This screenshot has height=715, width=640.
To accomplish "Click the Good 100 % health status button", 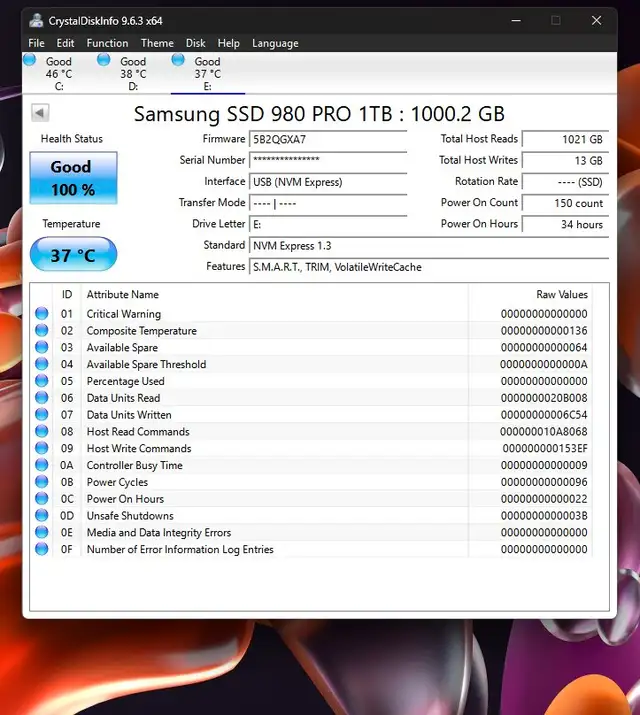I will pos(73,178).
